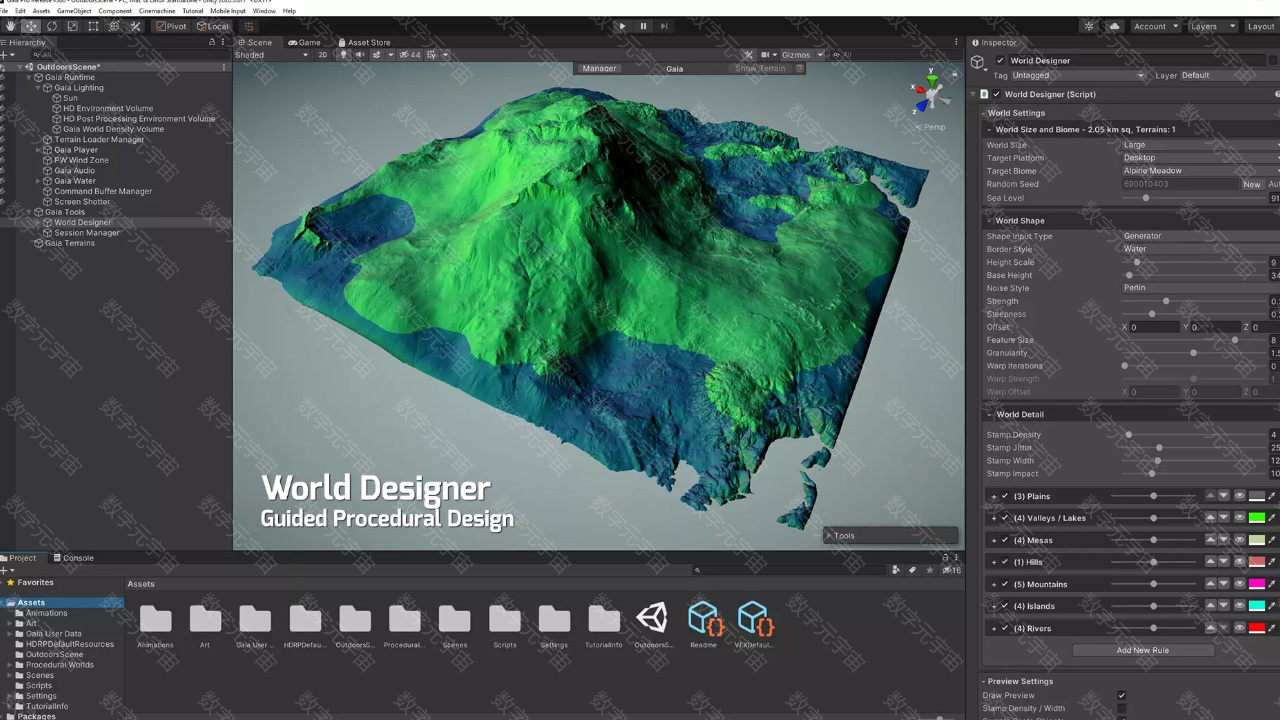Select the Hand tool
Image resolution: width=1280 pixels, height=720 pixels.
tap(11, 26)
